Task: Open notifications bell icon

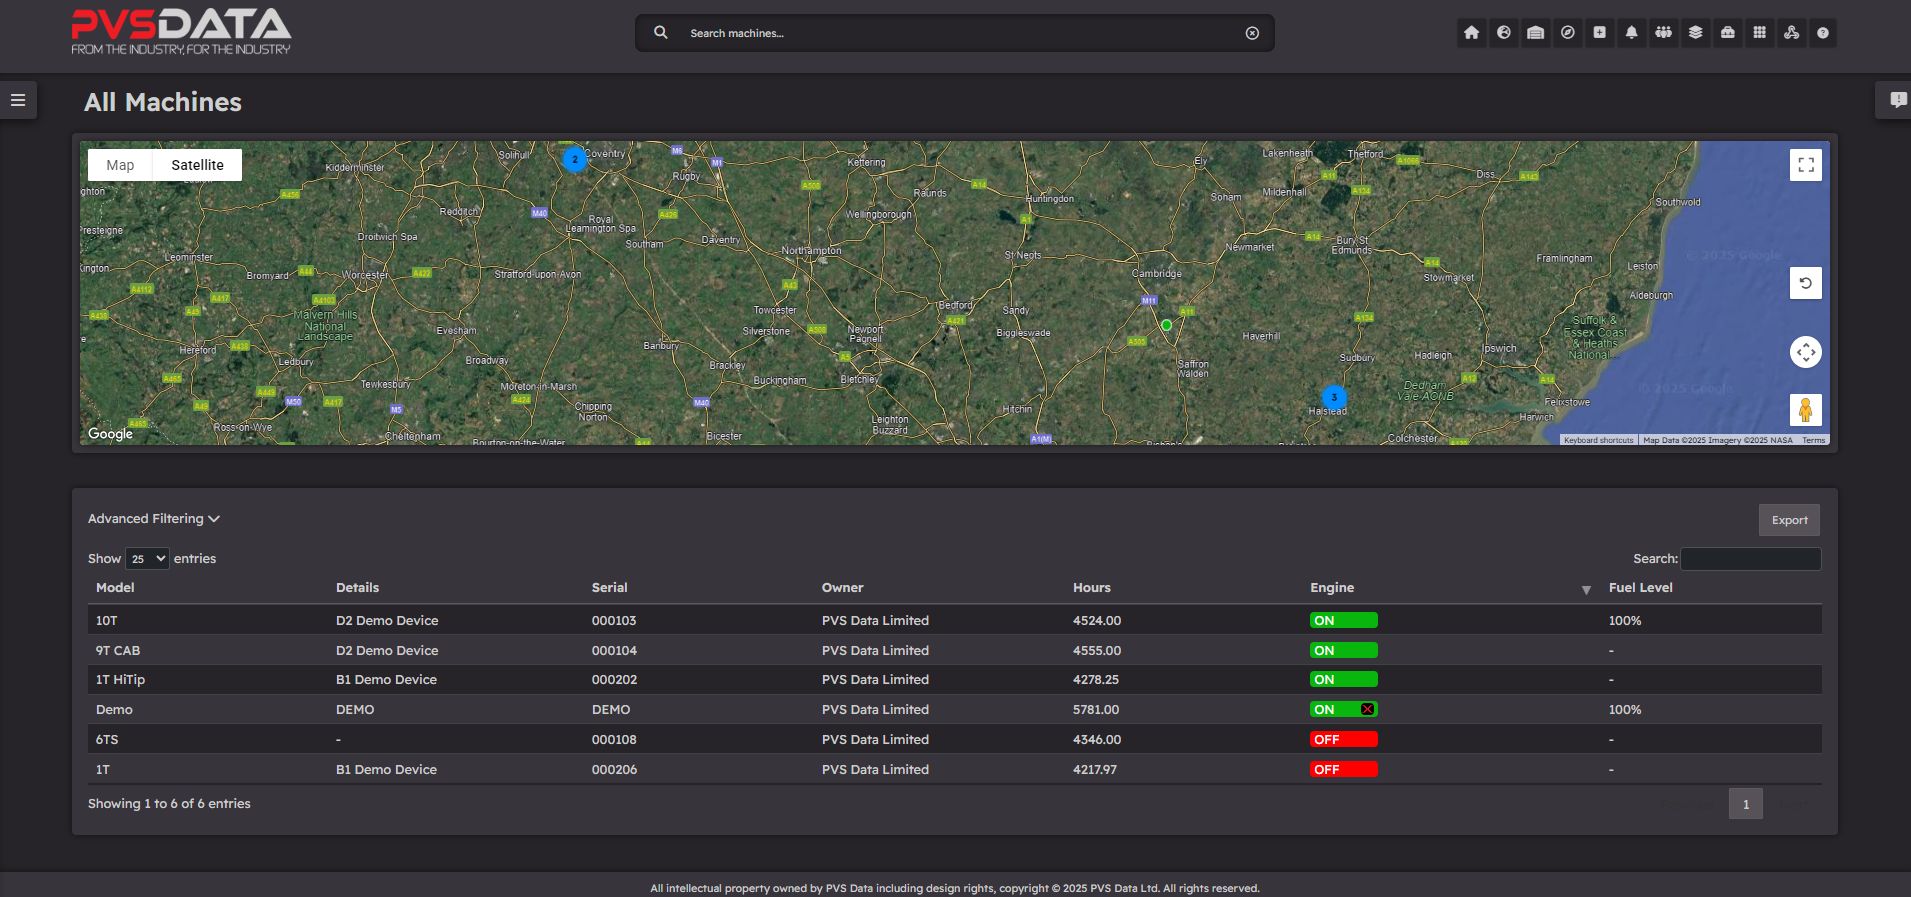Action: [x=1631, y=33]
